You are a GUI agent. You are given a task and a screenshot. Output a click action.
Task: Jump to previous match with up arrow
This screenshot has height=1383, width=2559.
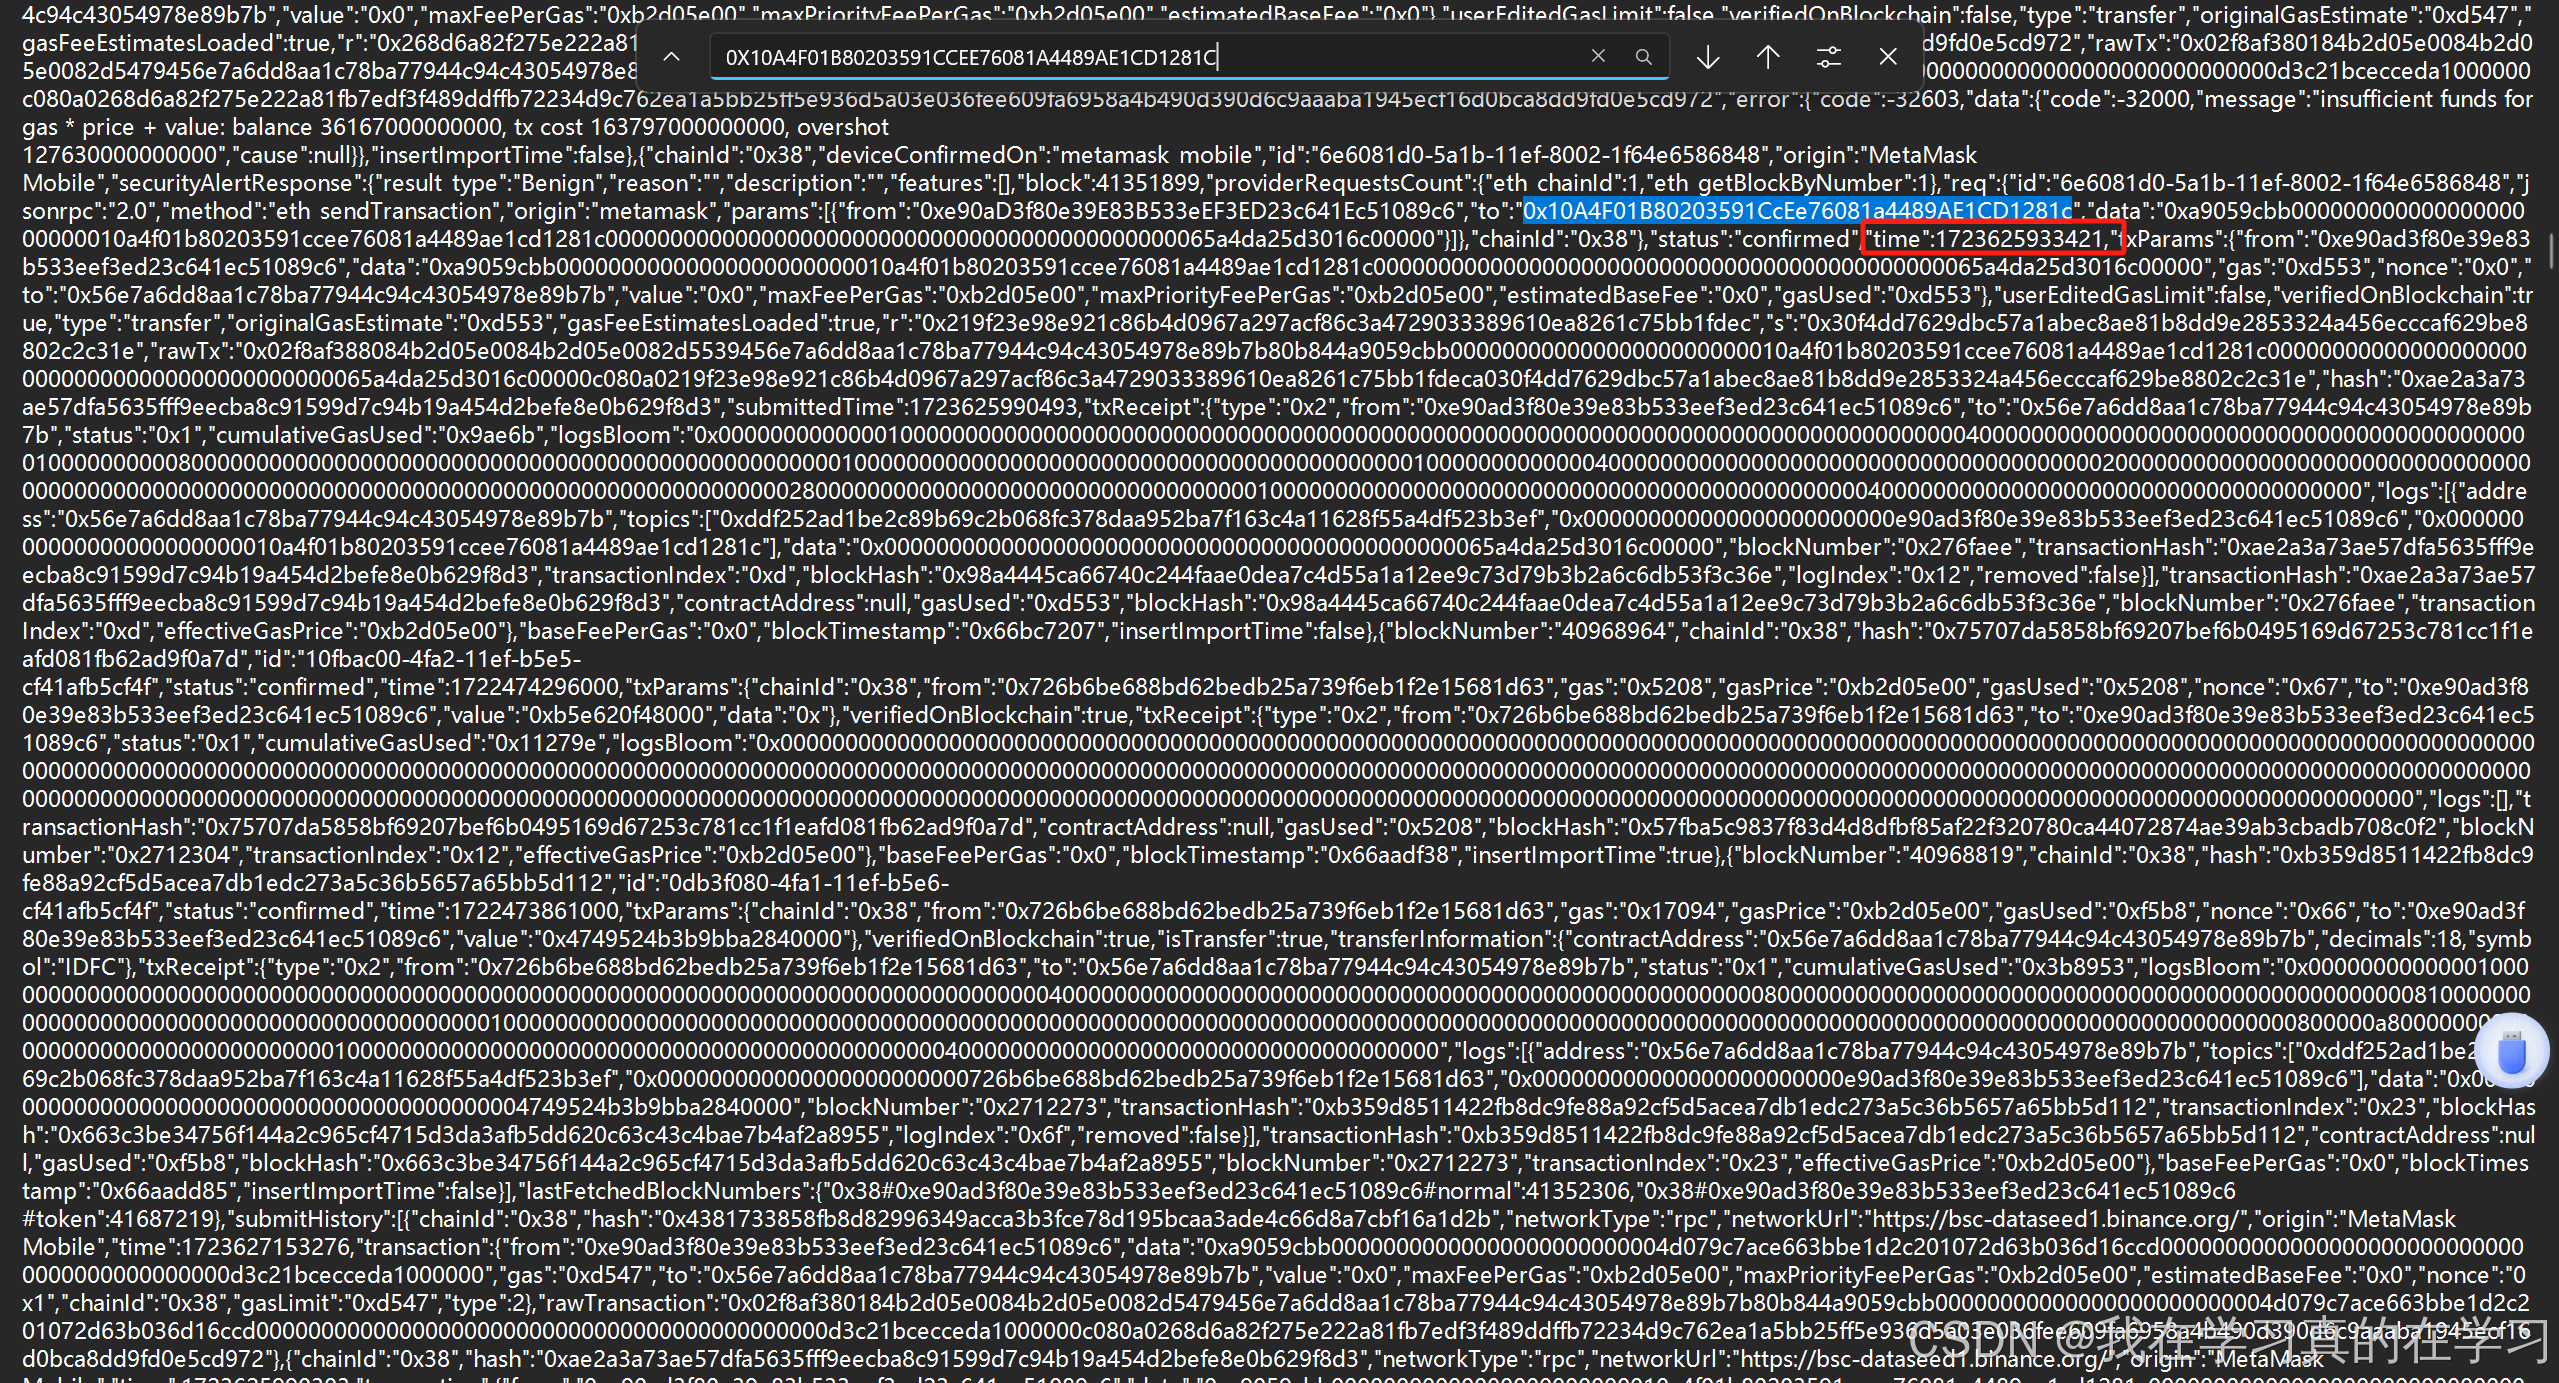pyautogui.click(x=1768, y=57)
